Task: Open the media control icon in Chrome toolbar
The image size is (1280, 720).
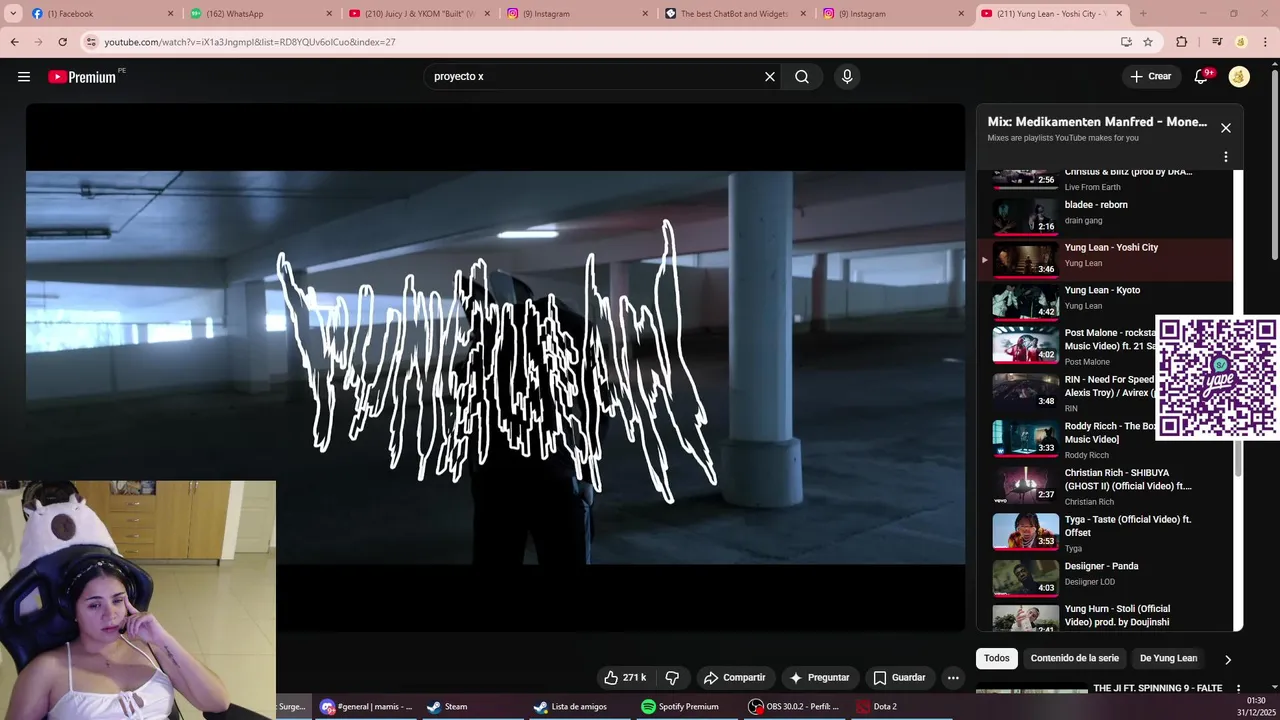Action: tap(1217, 42)
